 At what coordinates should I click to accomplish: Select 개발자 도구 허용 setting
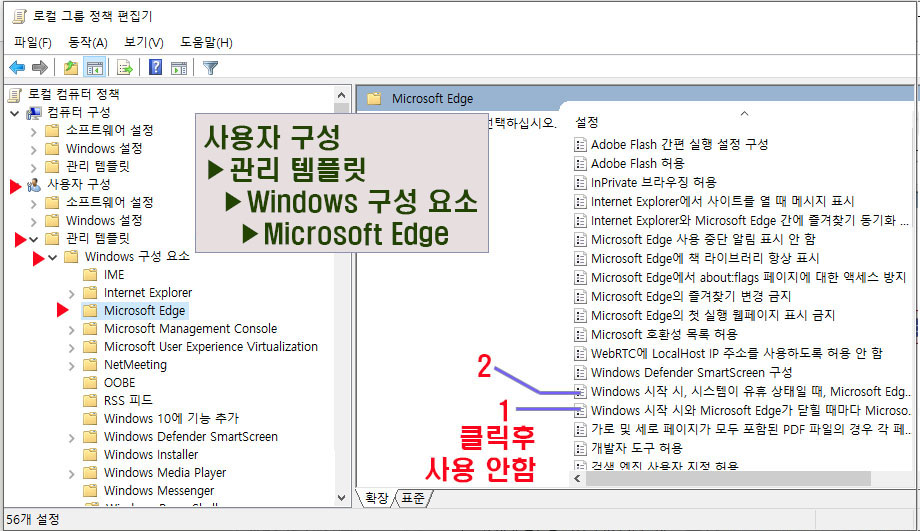[x=637, y=448]
